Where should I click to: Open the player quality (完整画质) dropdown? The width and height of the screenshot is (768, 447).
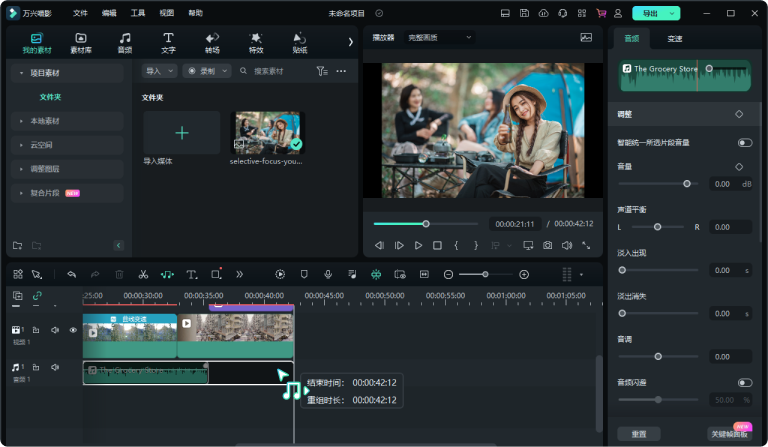pyautogui.click(x=439, y=37)
